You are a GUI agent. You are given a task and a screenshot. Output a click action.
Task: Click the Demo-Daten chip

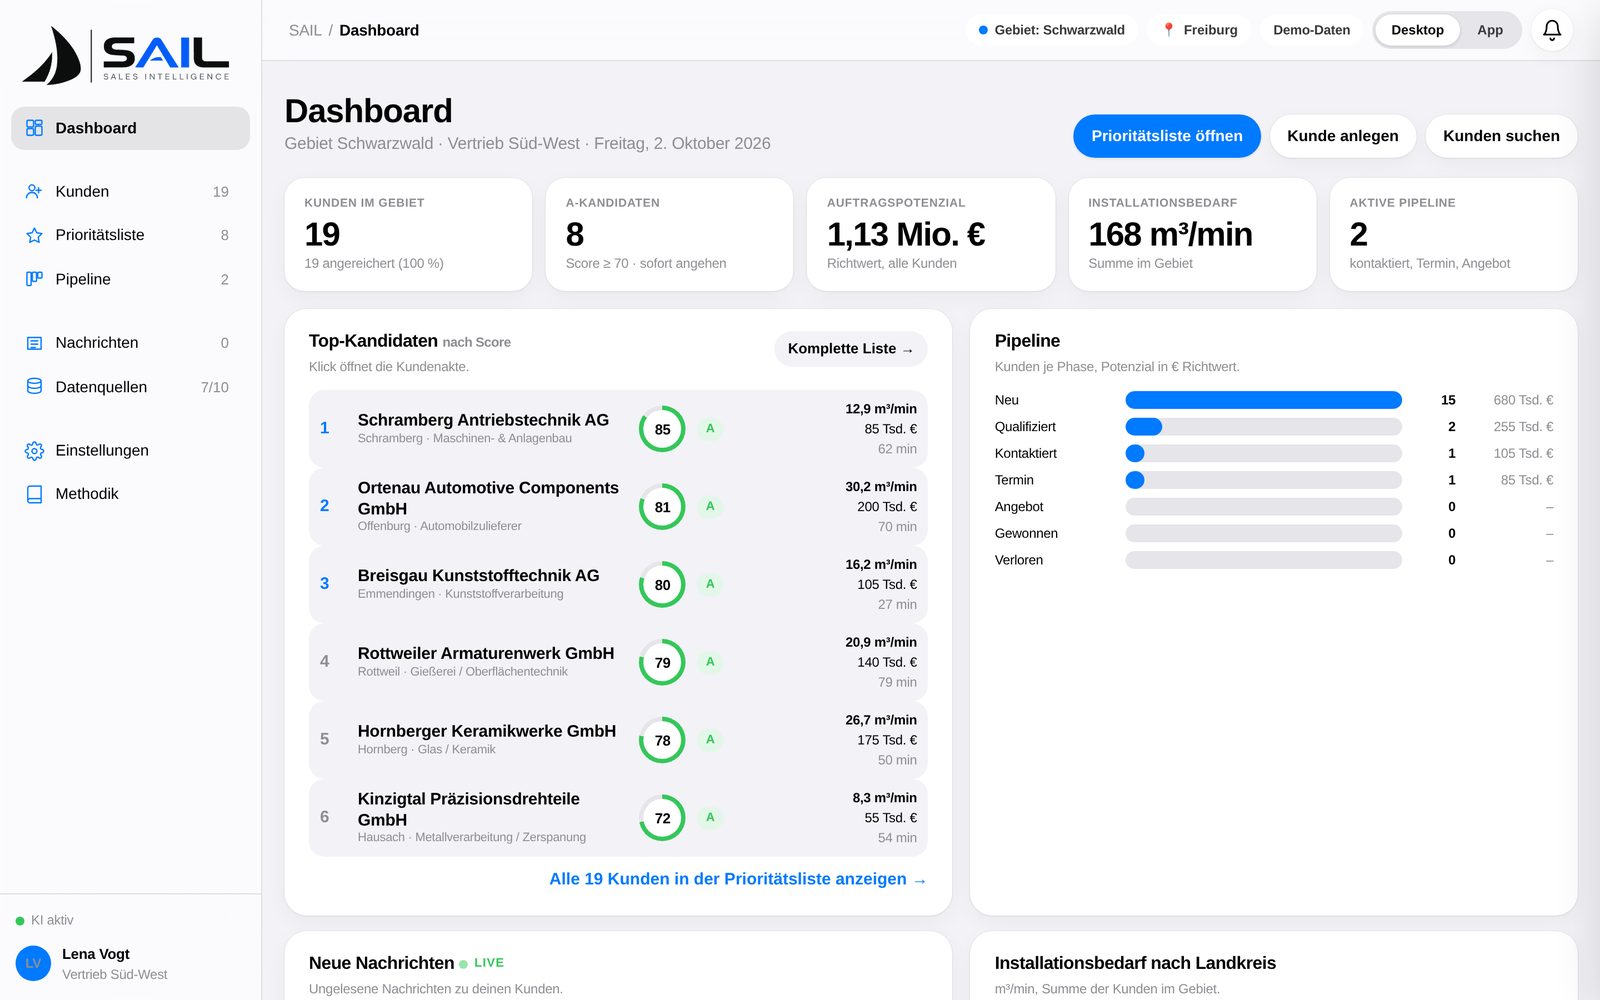pyautogui.click(x=1311, y=30)
